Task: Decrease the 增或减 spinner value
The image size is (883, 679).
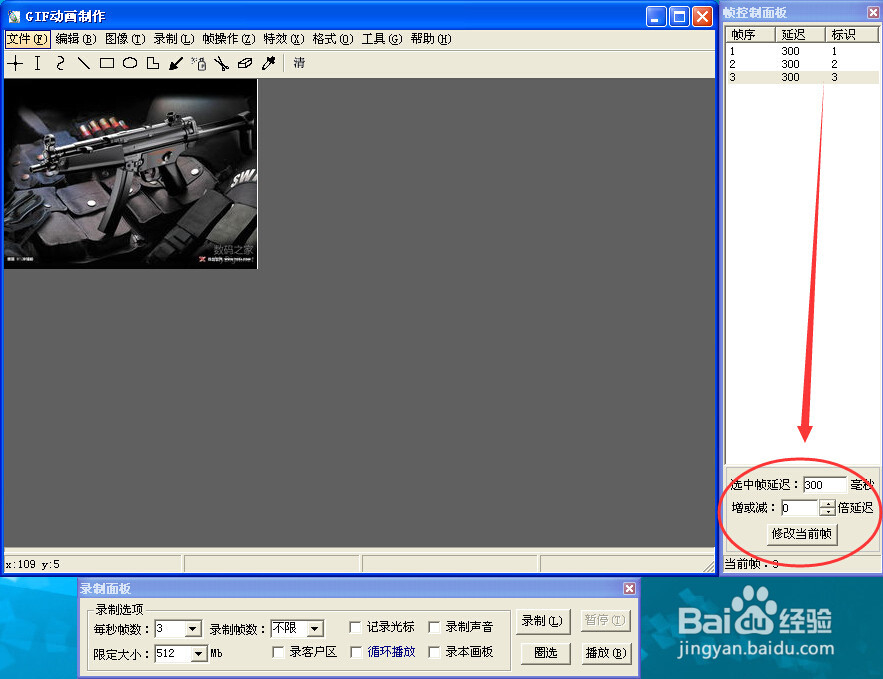Action: click(827, 512)
